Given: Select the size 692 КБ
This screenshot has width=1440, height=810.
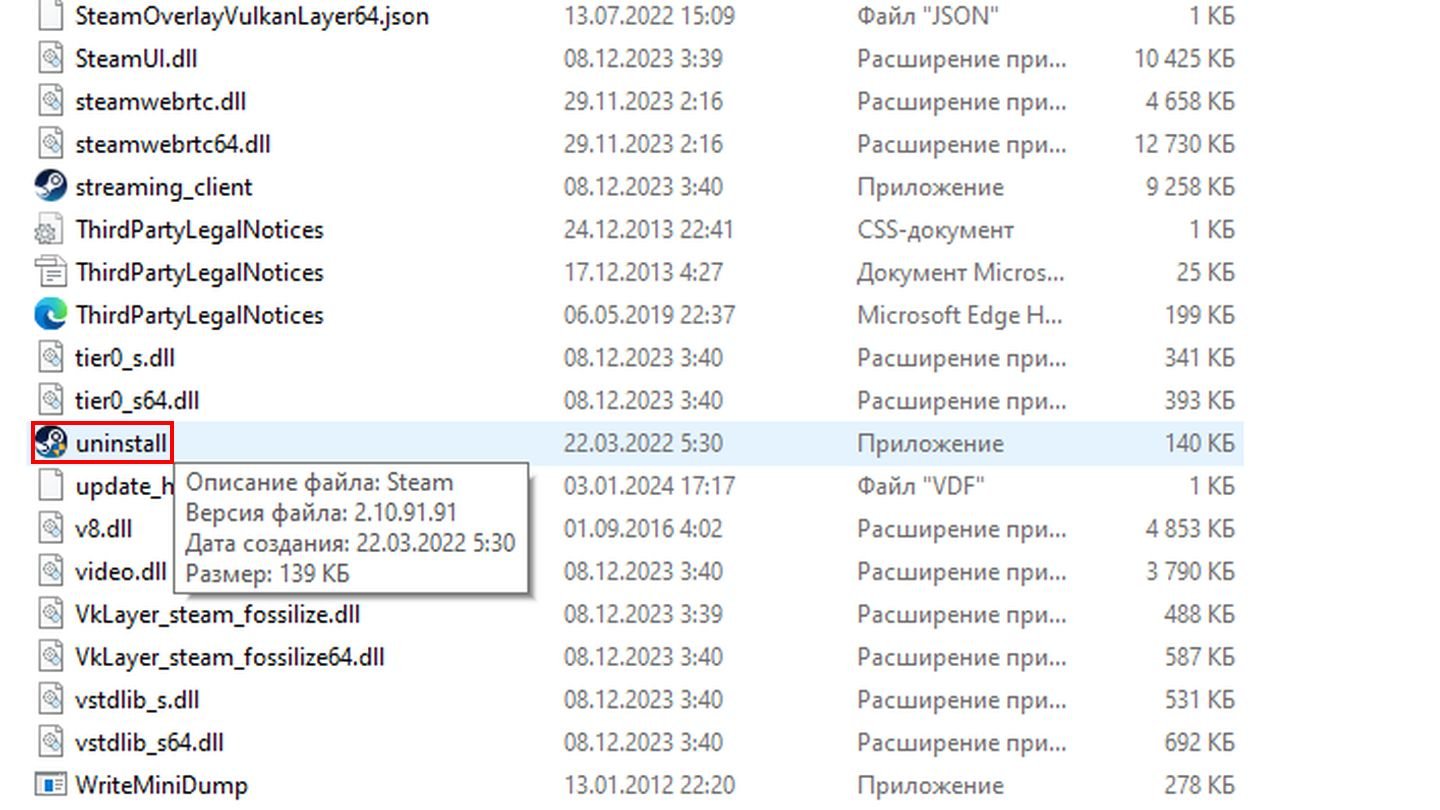Looking at the screenshot, I should [x=1200, y=742].
